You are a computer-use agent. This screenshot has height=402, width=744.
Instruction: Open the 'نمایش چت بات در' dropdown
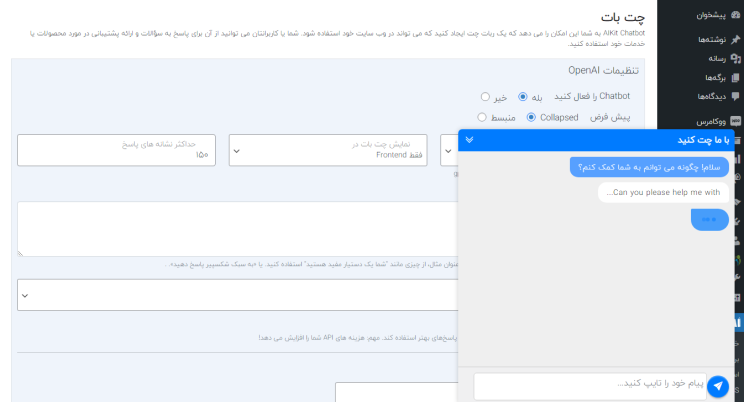coord(329,150)
